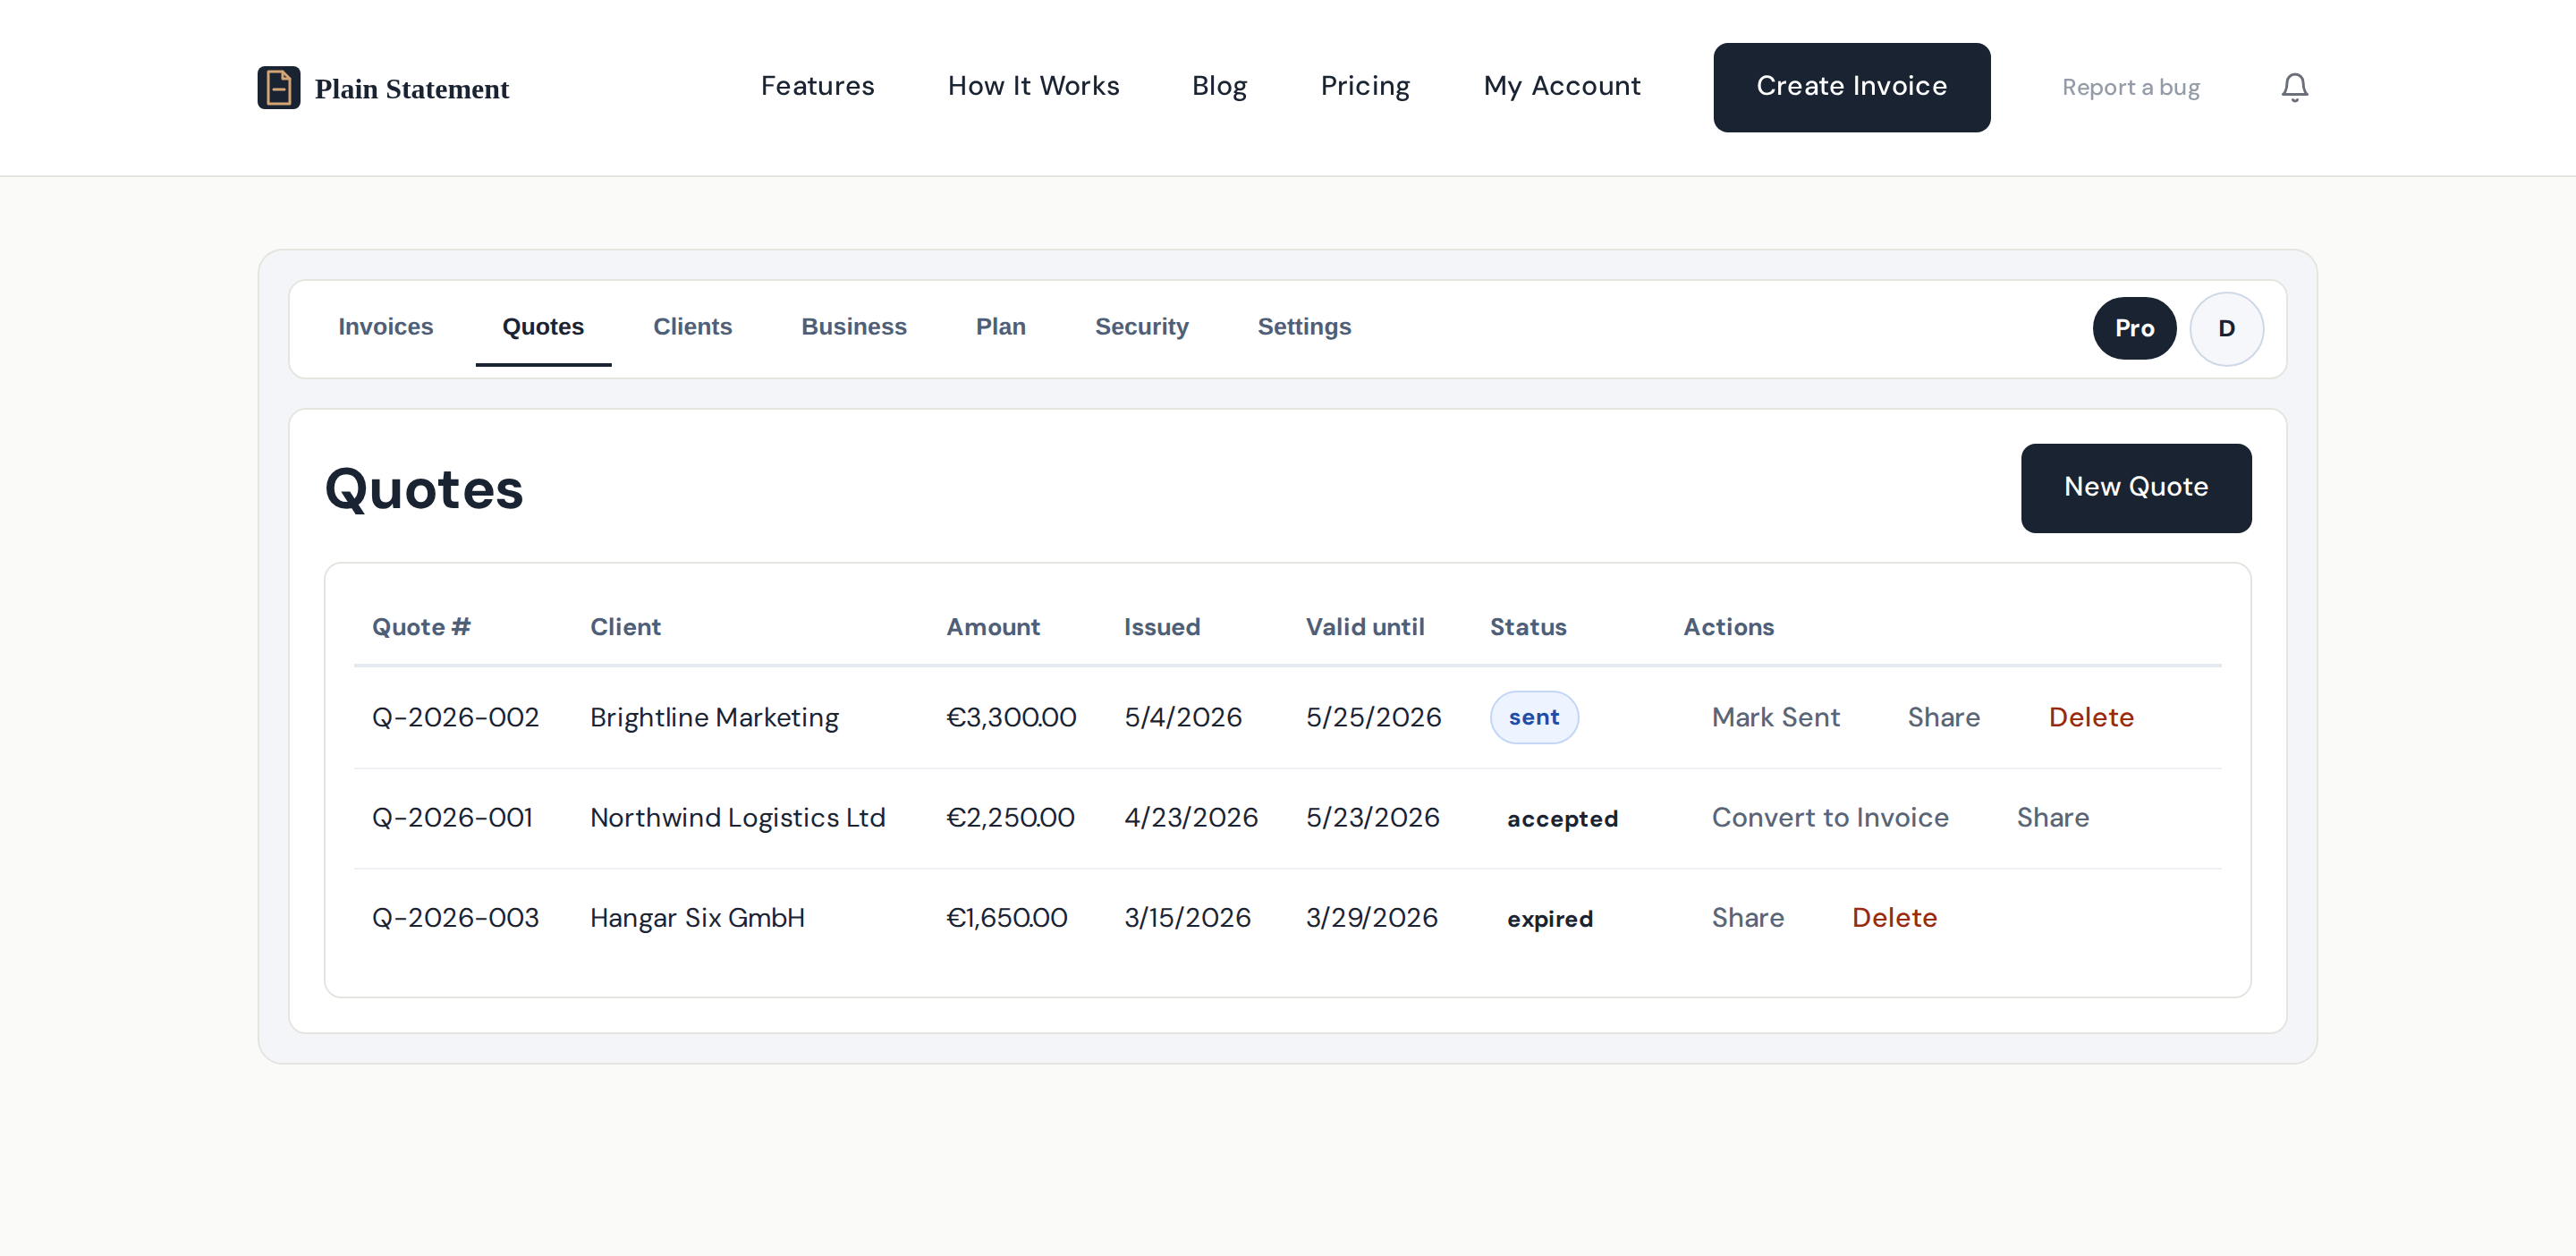Click the Plain Statement logo icon
Image resolution: width=2576 pixels, height=1256 pixels.
pos(279,88)
